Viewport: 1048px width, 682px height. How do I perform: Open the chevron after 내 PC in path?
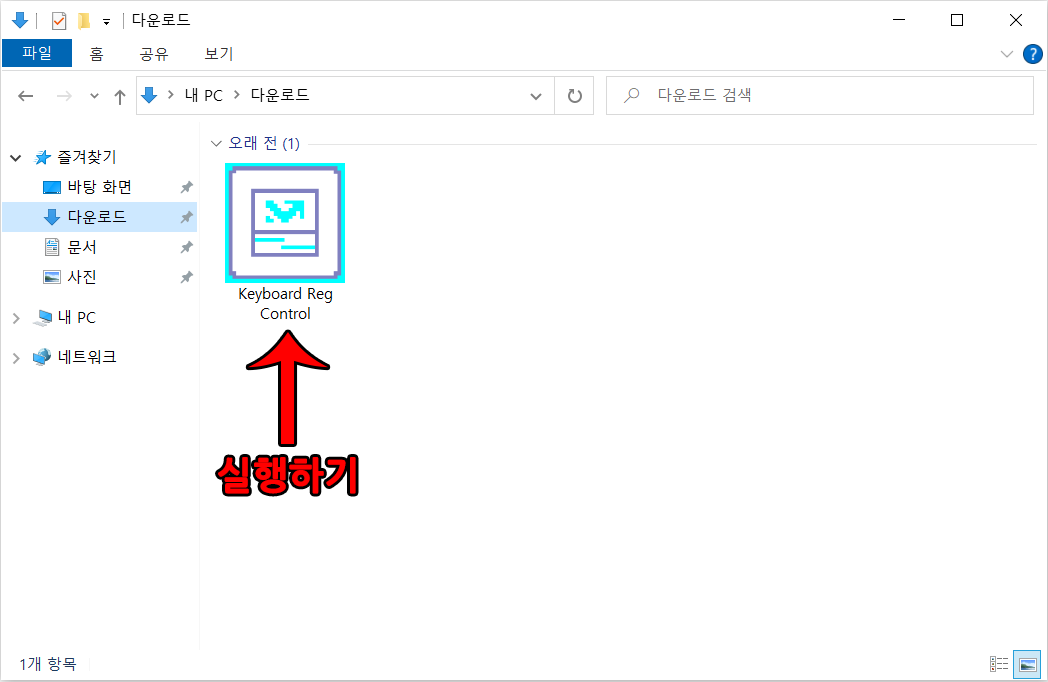pyautogui.click(x=237, y=95)
